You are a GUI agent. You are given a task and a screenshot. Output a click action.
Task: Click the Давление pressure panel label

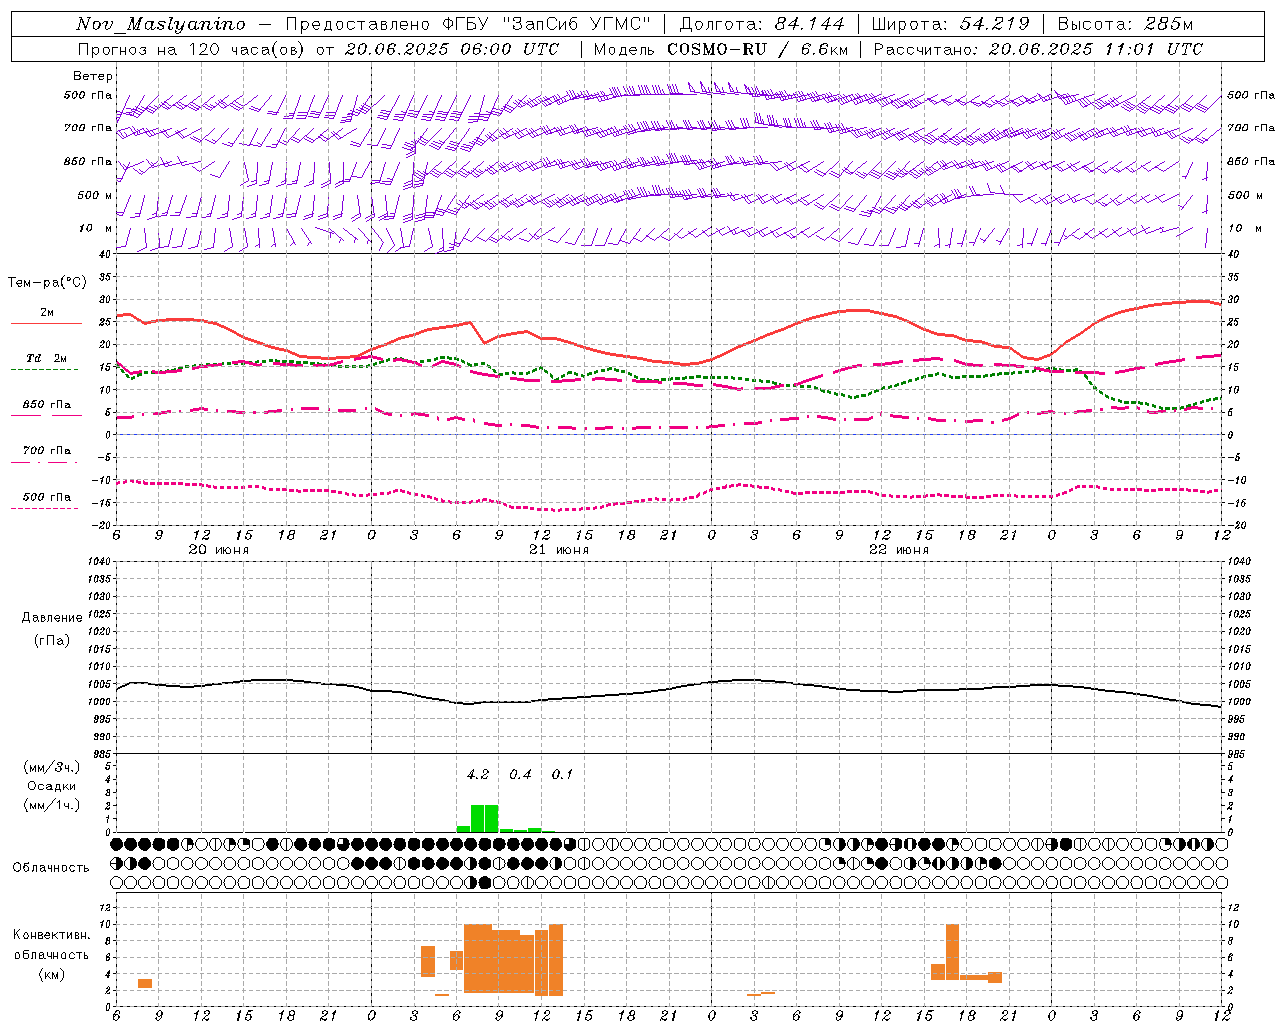point(52,618)
